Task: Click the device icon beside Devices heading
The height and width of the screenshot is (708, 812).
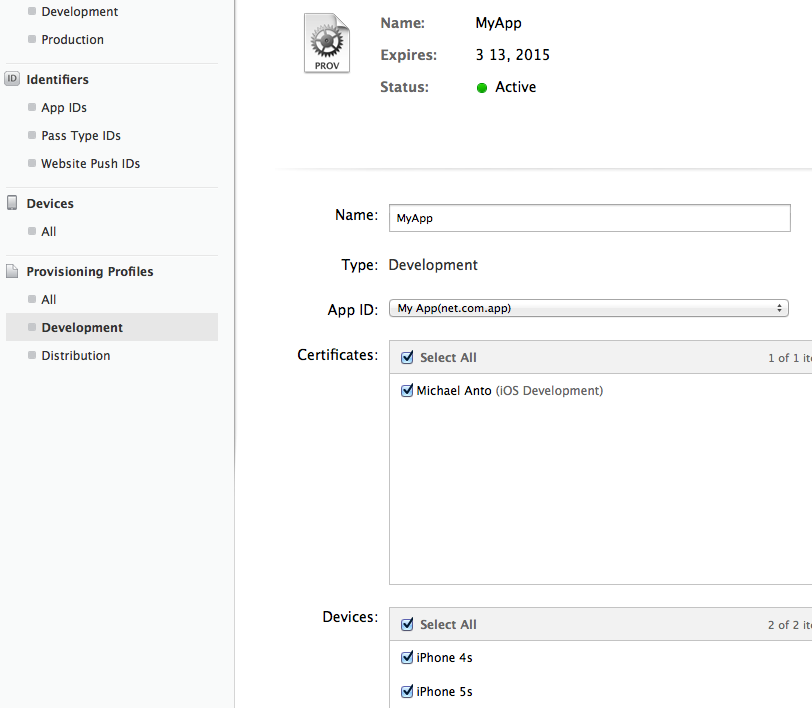Action: [12, 203]
